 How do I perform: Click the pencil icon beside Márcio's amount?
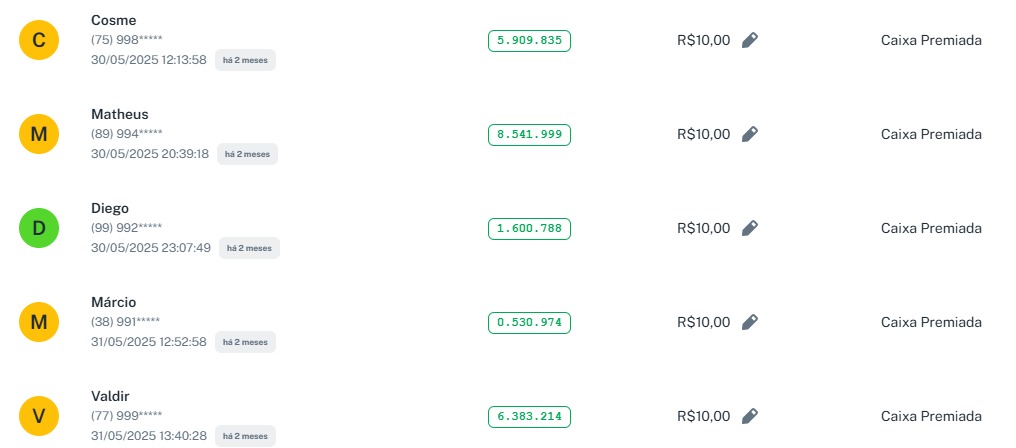(750, 322)
